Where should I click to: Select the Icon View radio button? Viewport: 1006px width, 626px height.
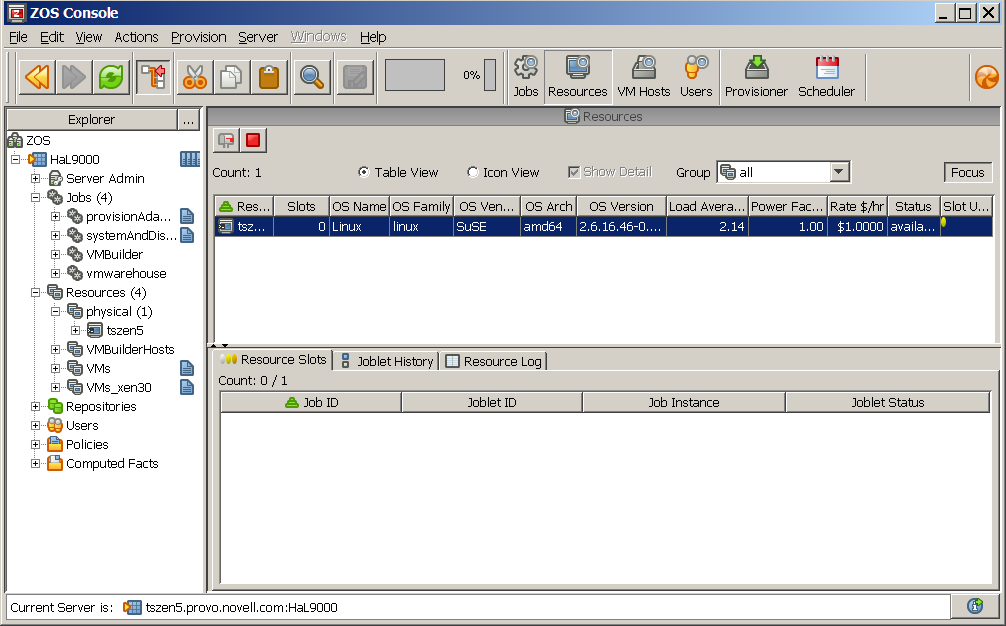tap(473, 172)
